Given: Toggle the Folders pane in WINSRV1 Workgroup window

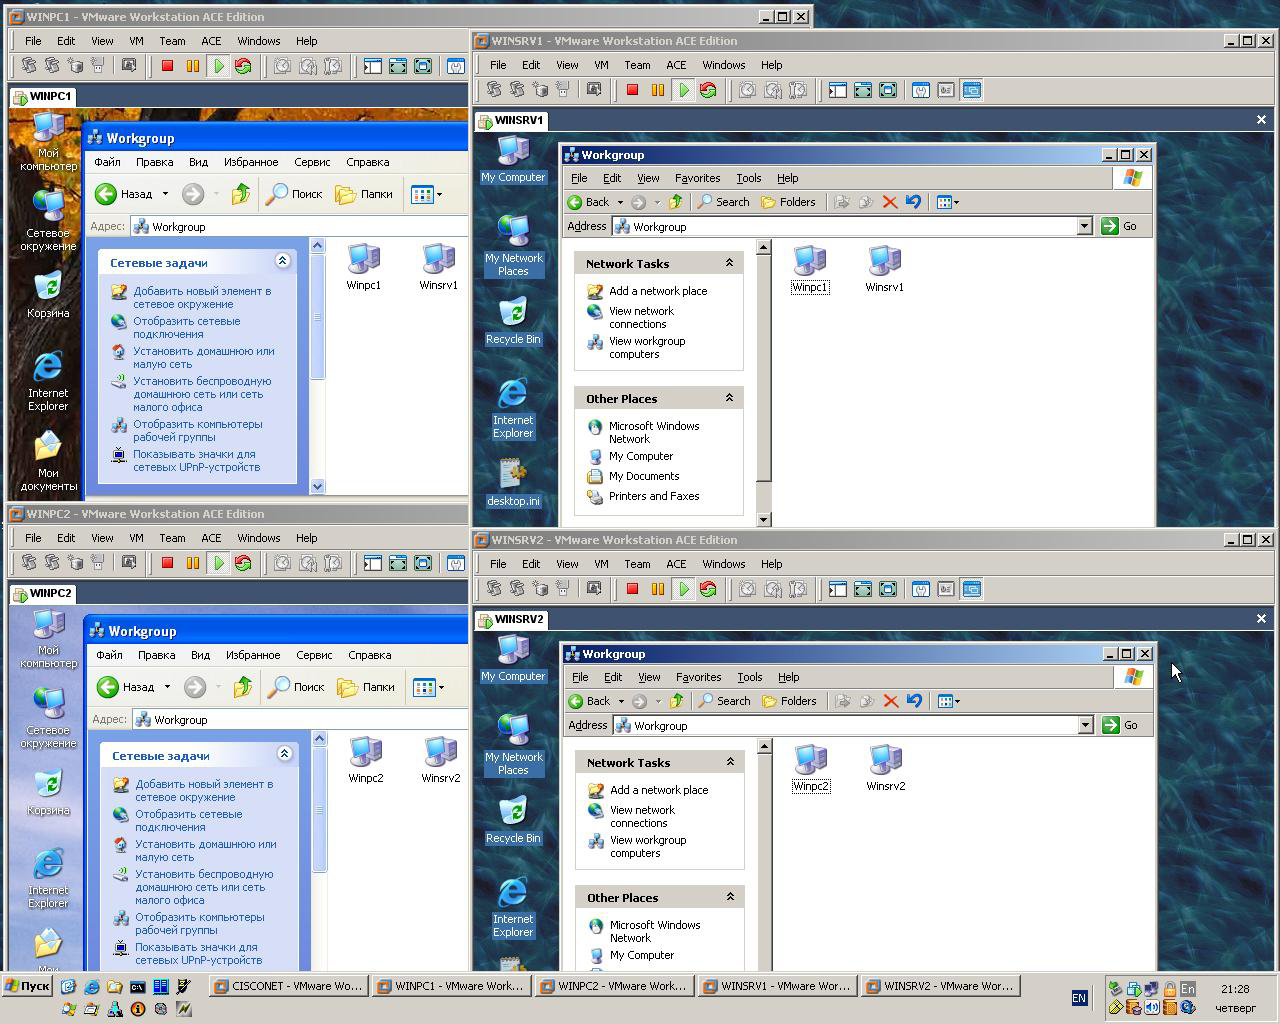Looking at the screenshot, I should tap(788, 202).
